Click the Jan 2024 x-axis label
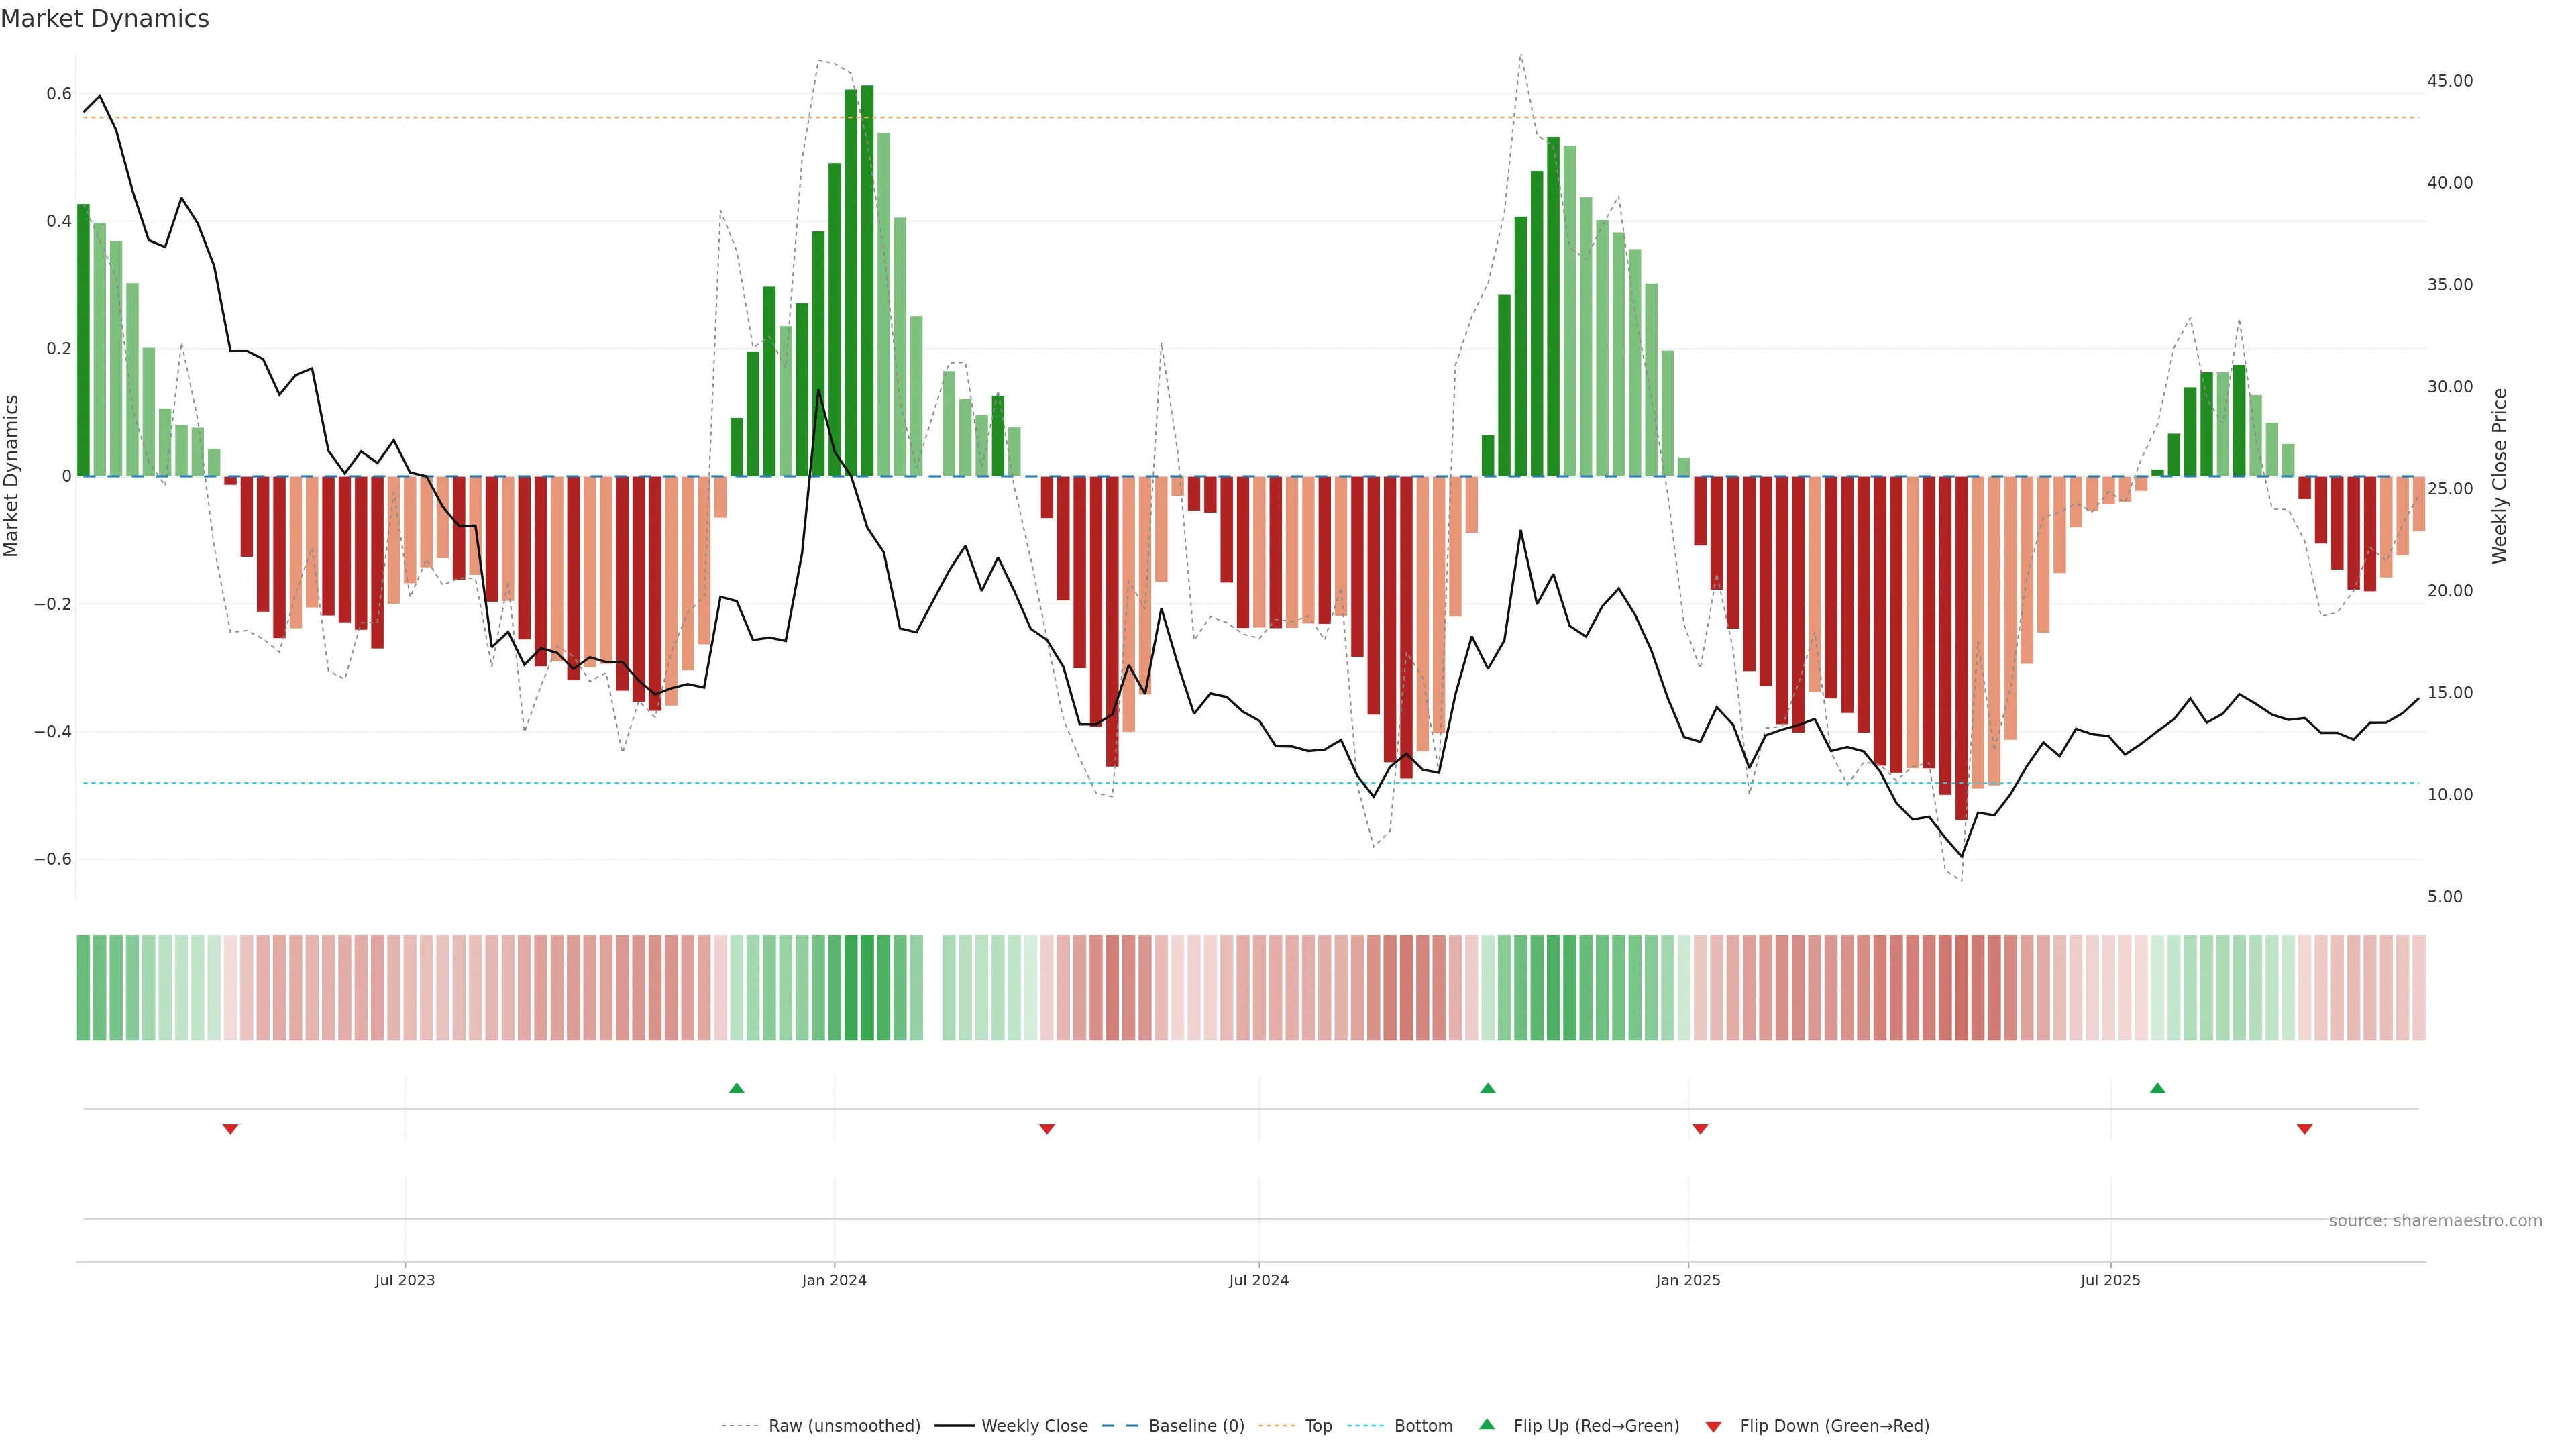 click(834, 1280)
